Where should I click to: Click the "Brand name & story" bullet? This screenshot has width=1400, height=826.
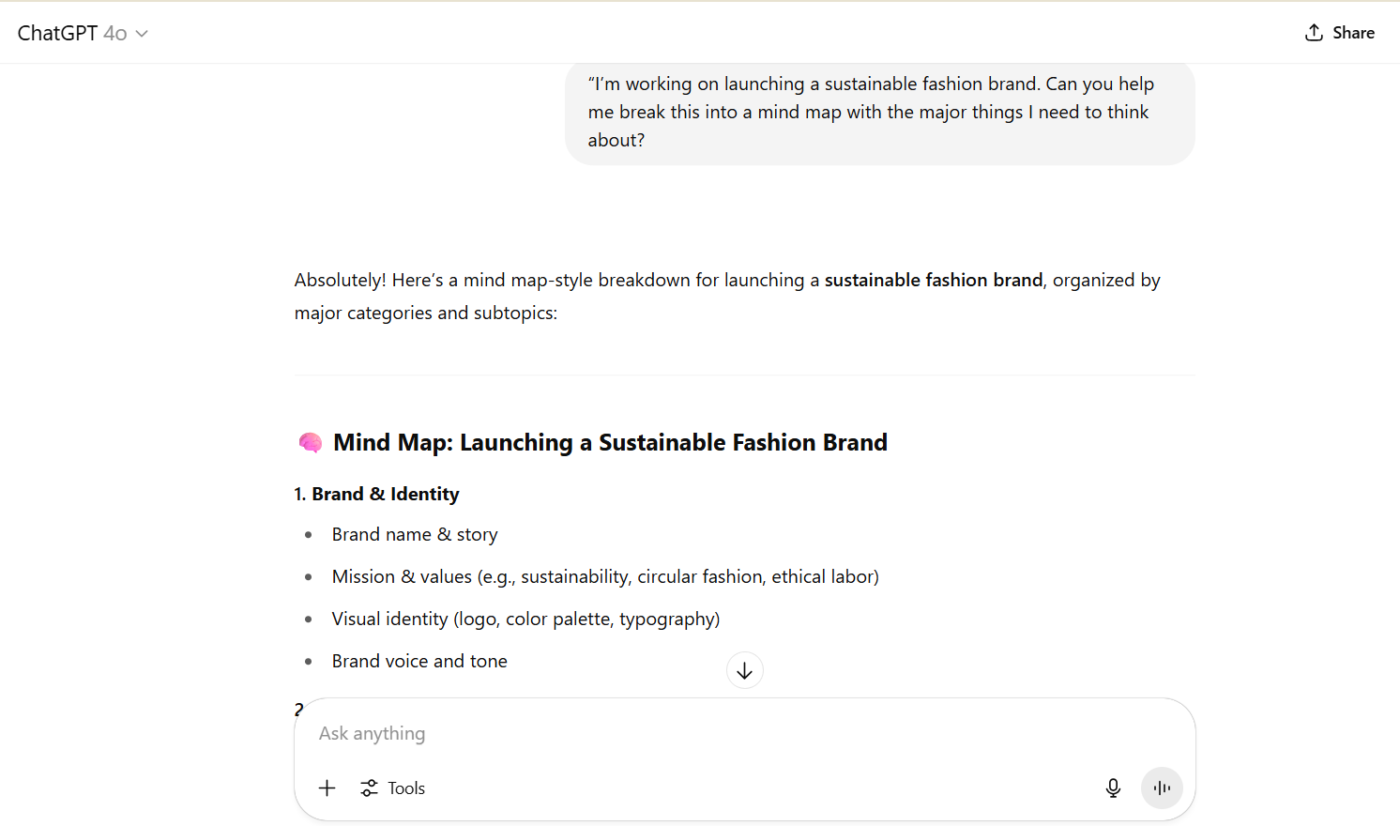(x=414, y=535)
